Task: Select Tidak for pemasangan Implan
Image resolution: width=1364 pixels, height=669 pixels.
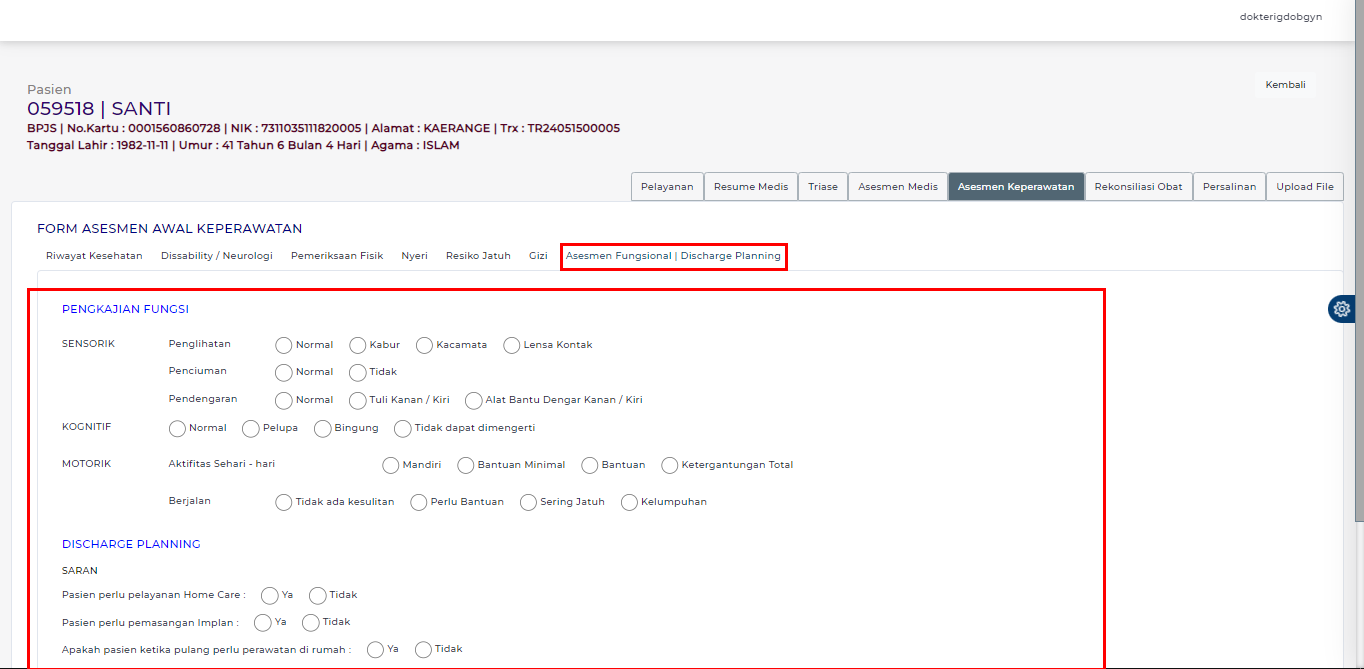Action: [311, 623]
